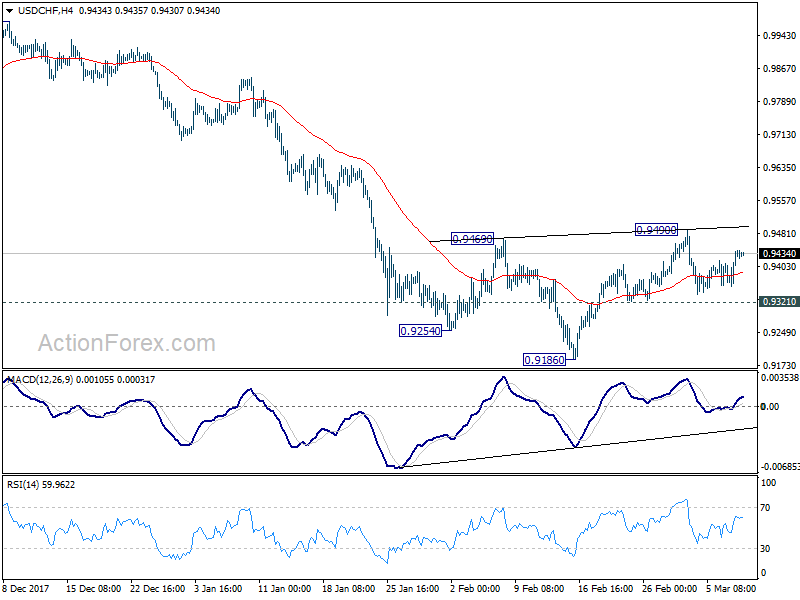Click the 0.92490 price axis value
Screen dimensions: 800x600
click(x=779, y=333)
